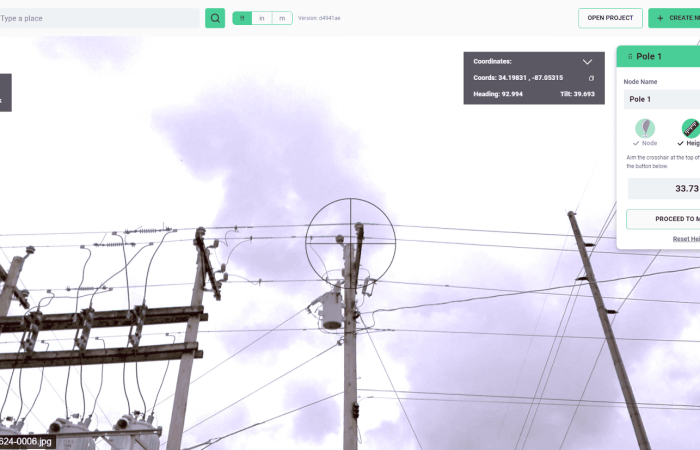
Task: Grab the drag handle beside Pole 1 title
Action: click(629, 57)
